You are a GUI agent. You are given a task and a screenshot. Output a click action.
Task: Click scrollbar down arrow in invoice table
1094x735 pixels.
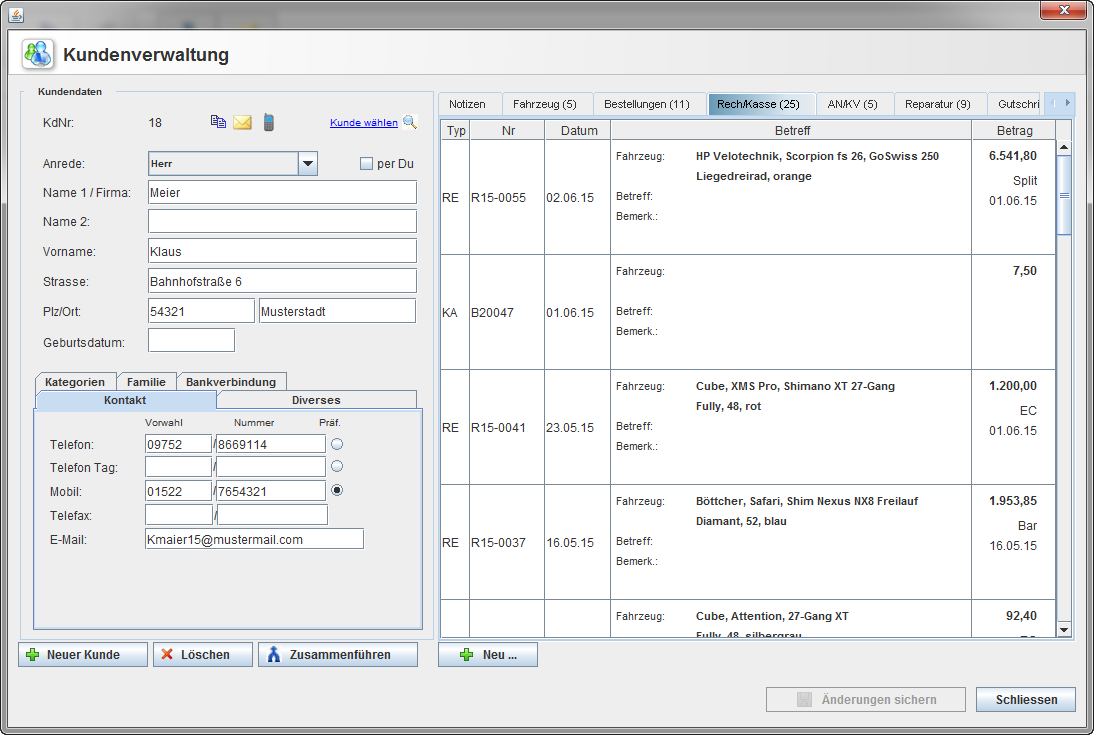[x=1063, y=629]
